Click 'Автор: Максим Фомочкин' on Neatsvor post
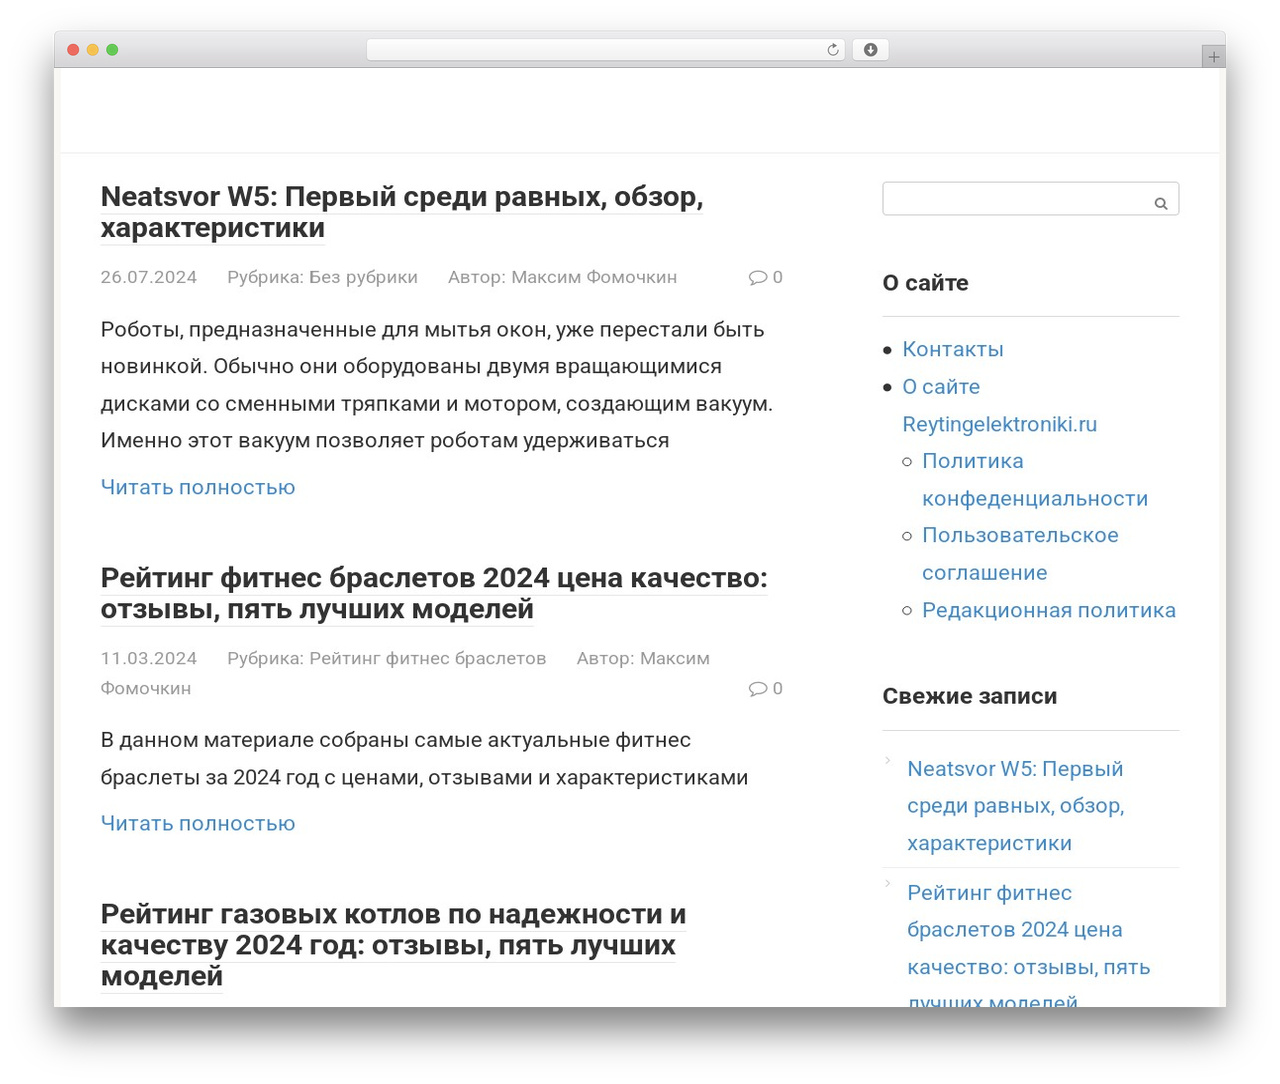The height and width of the screenshot is (1084, 1280). pyautogui.click(x=562, y=277)
